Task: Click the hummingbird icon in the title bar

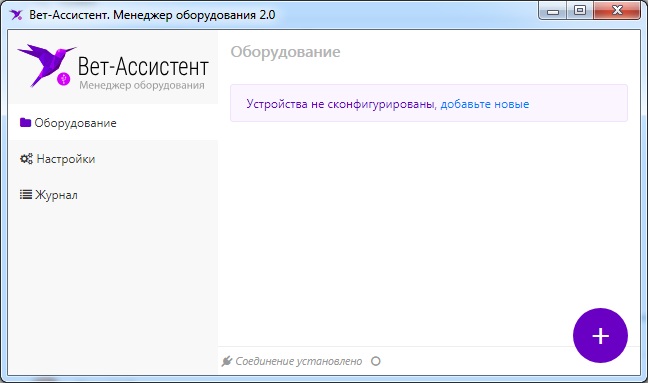Action: (16, 15)
